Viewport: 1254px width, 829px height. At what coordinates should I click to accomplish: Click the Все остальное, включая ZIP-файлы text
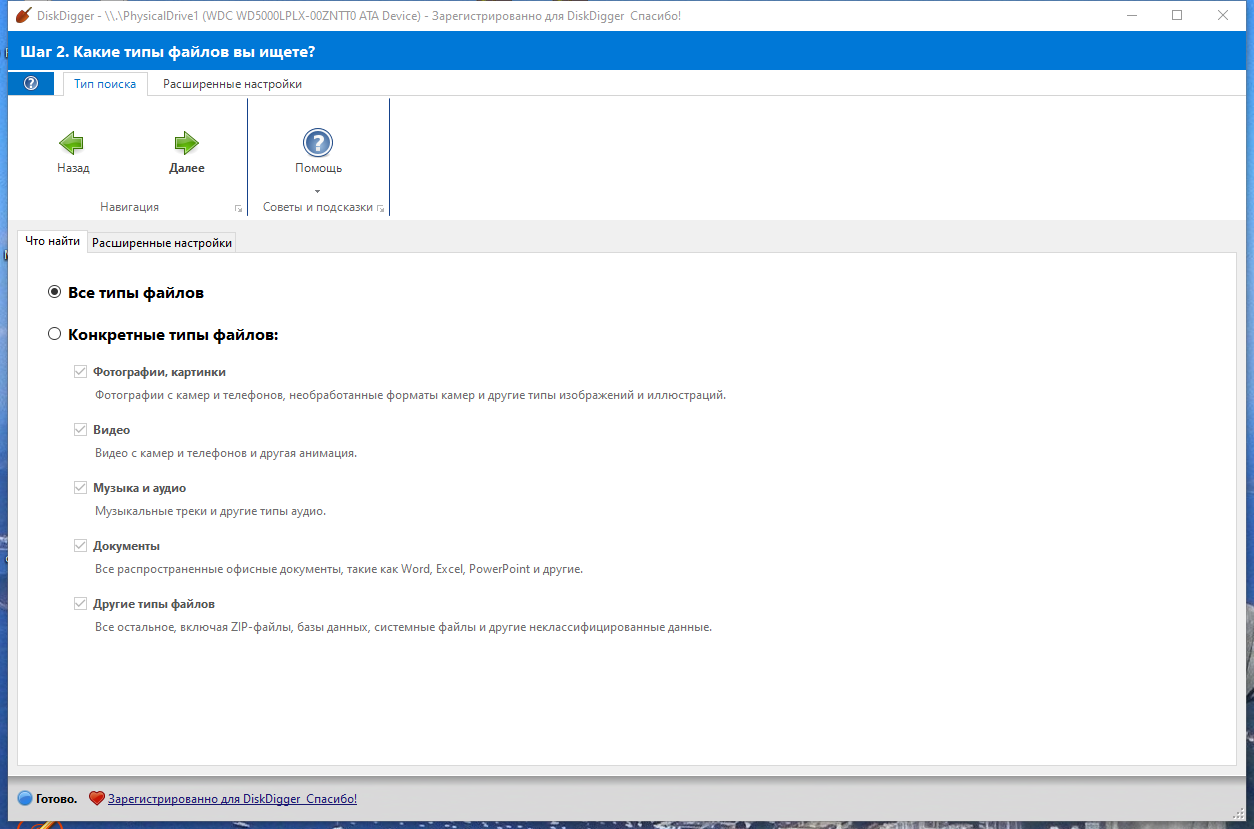[x=403, y=627]
